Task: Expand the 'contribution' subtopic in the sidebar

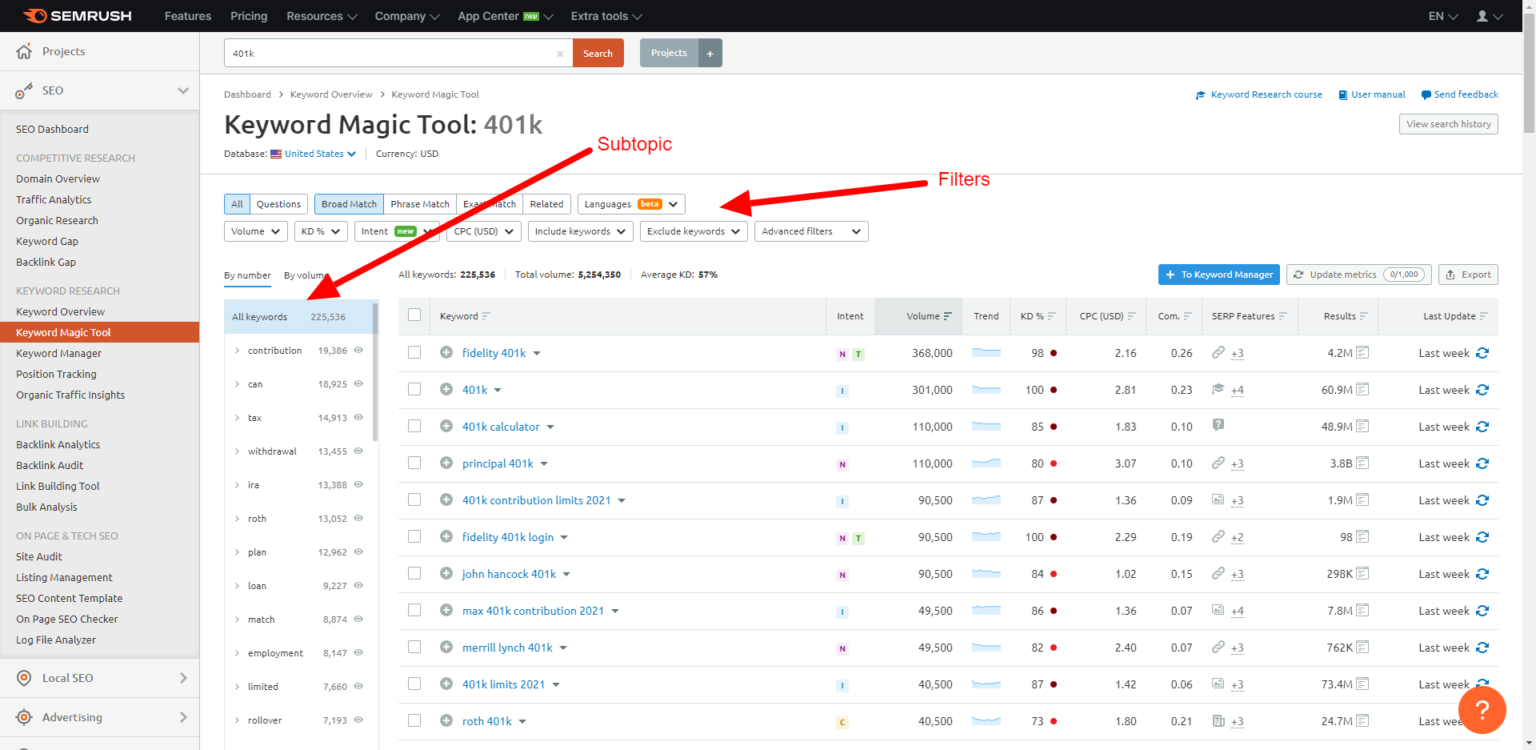Action: tap(238, 350)
